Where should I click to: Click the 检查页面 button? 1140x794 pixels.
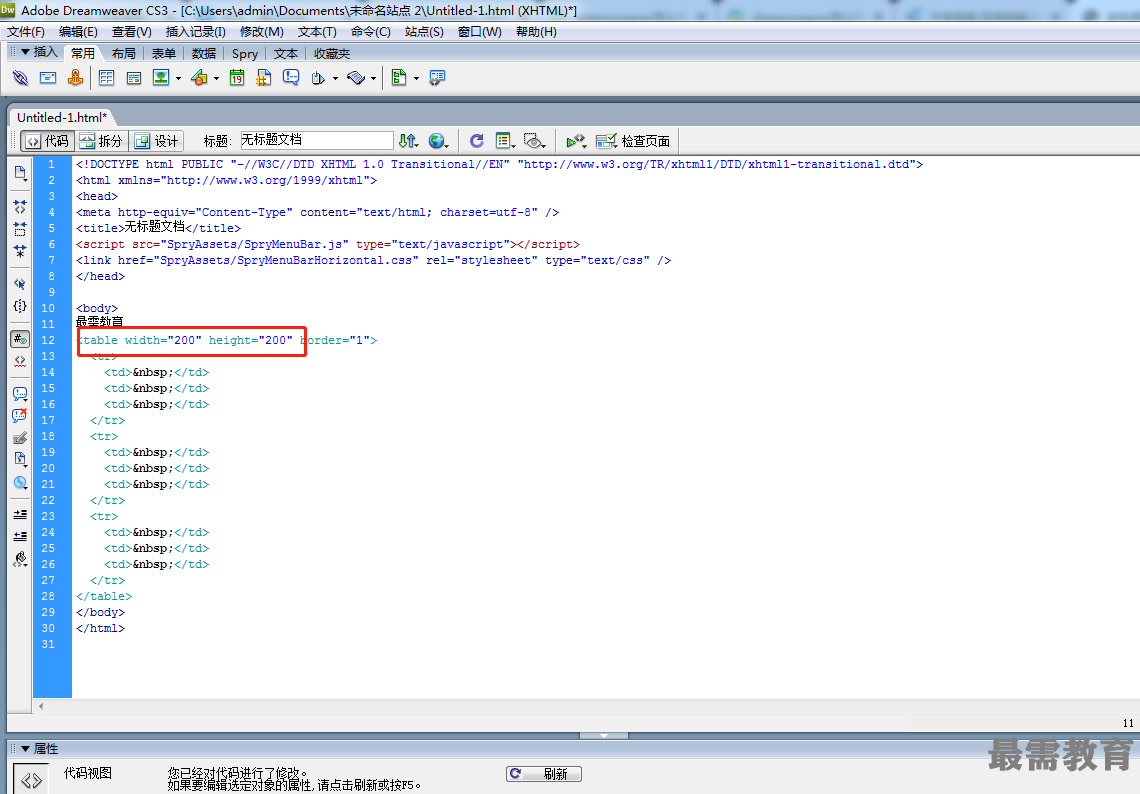[x=633, y=141]
